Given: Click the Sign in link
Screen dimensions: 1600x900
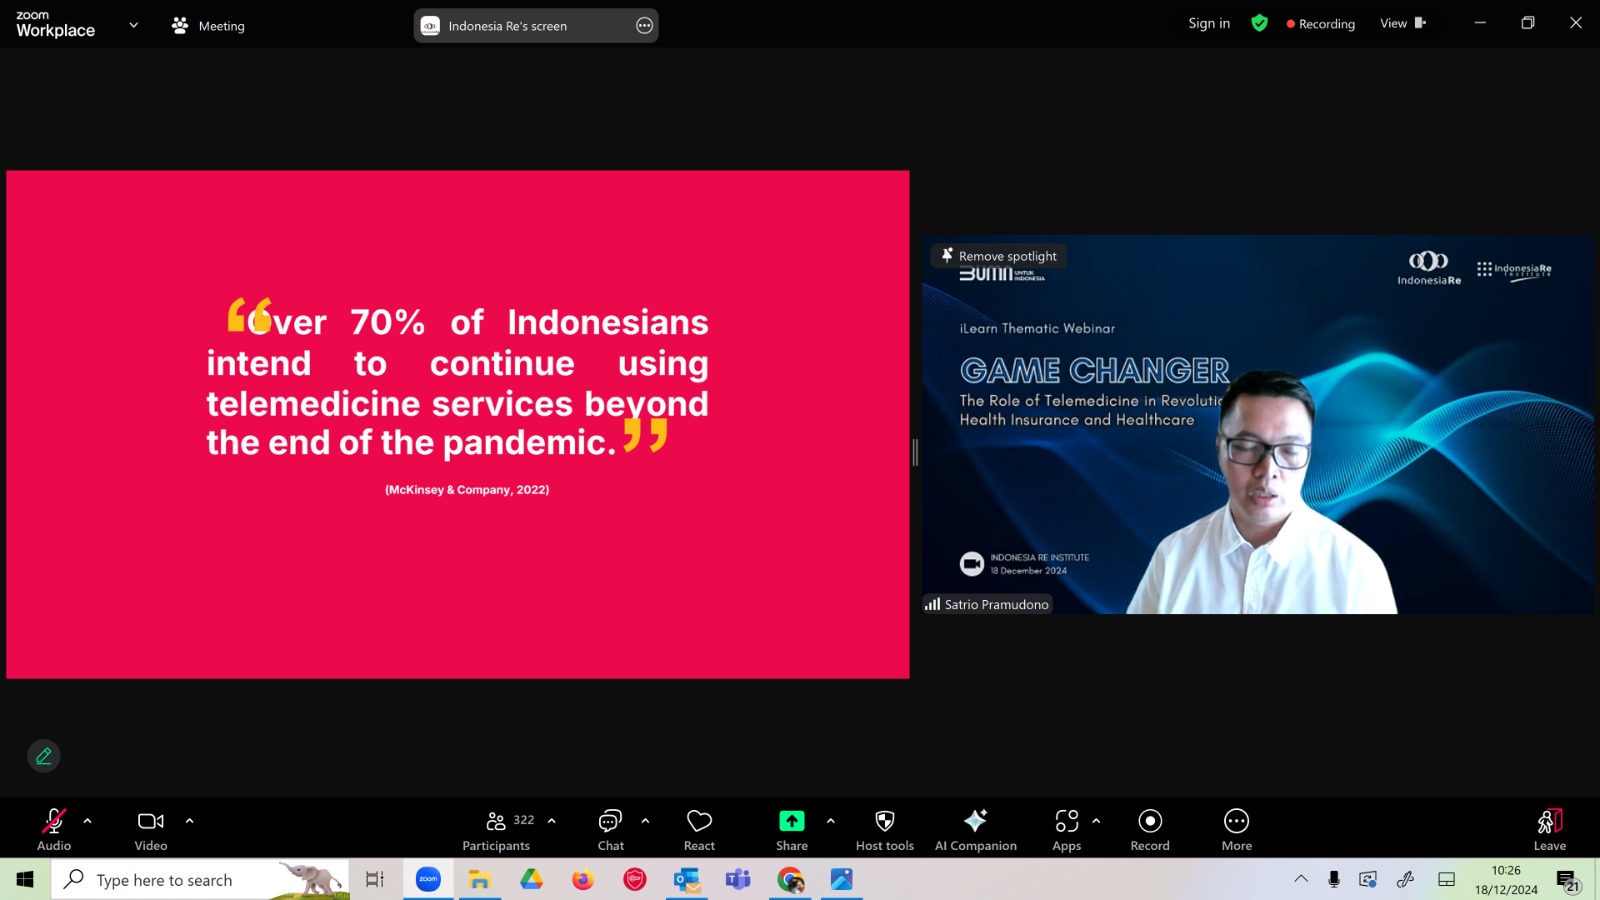Looking at the screenshot, I should click(1209, 23).
